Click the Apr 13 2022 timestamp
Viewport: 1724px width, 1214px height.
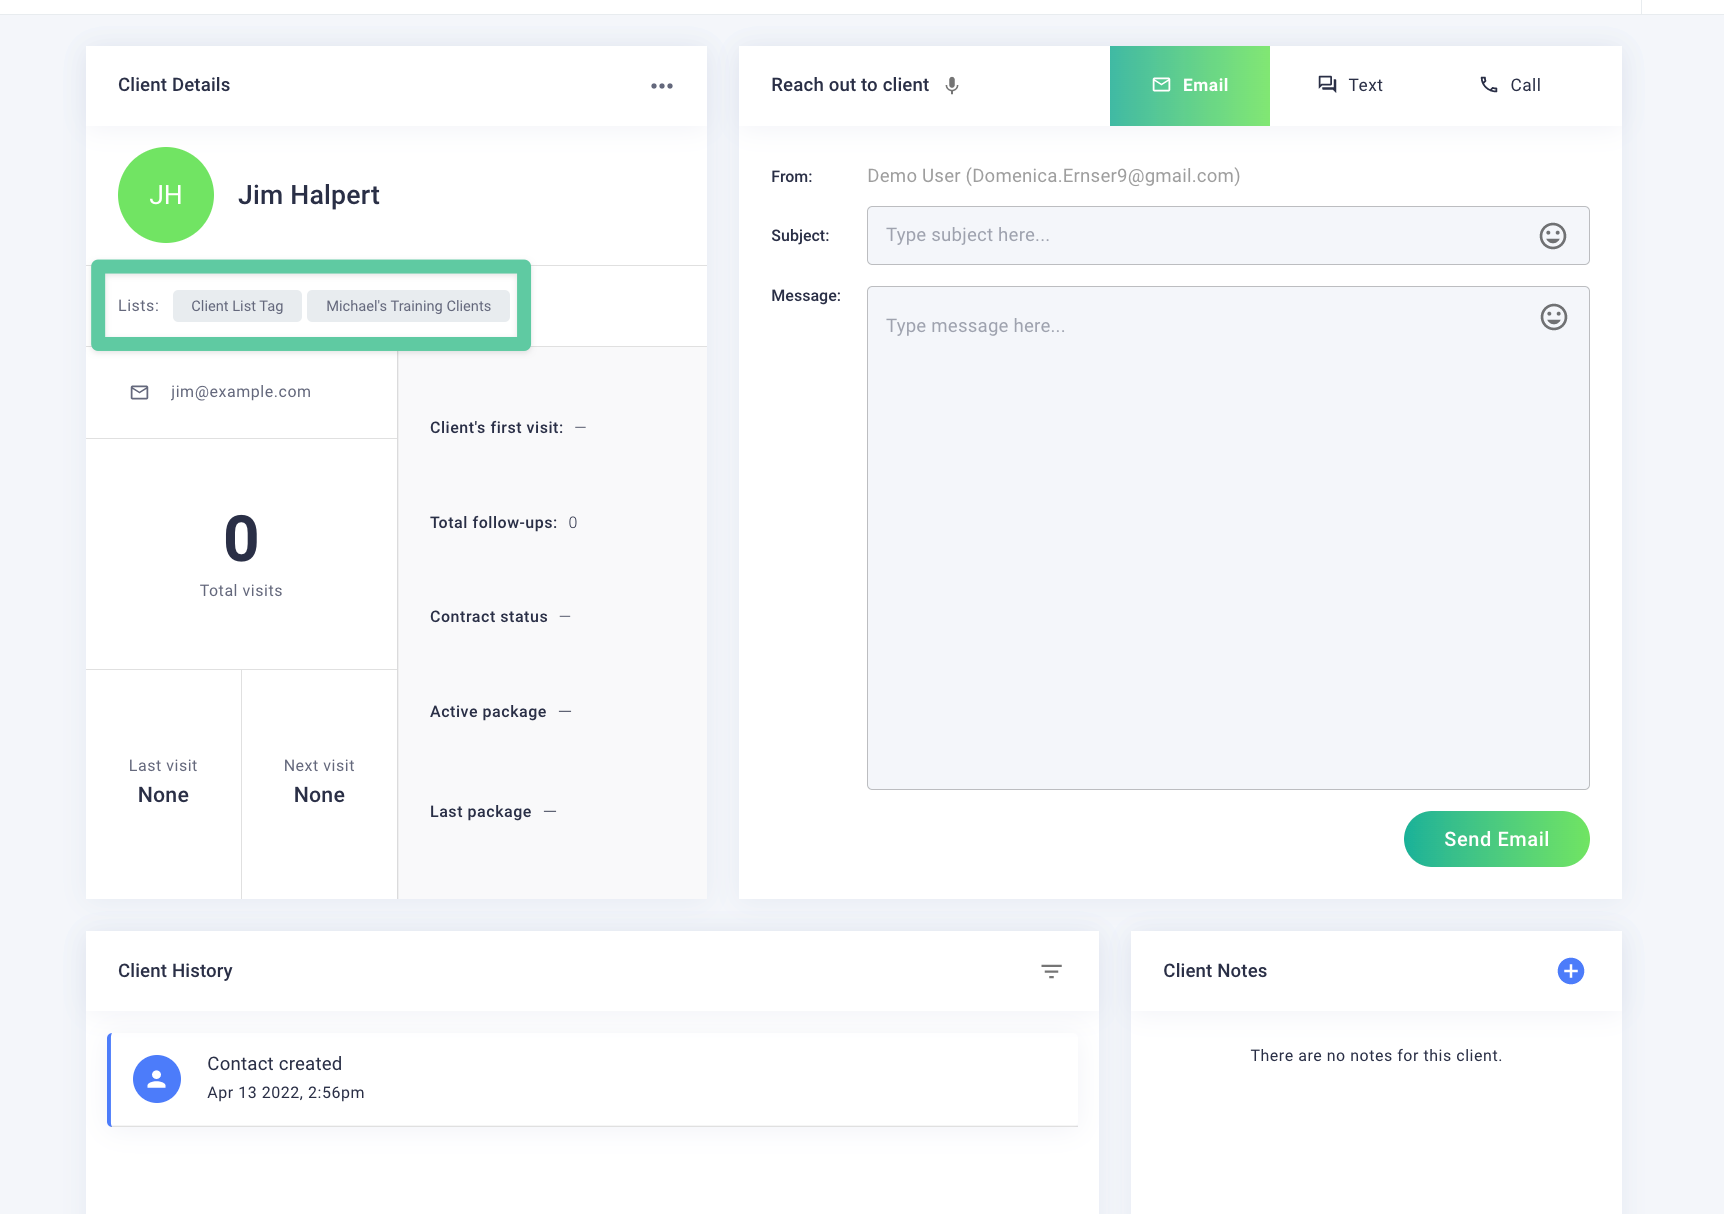[285, 1093]
